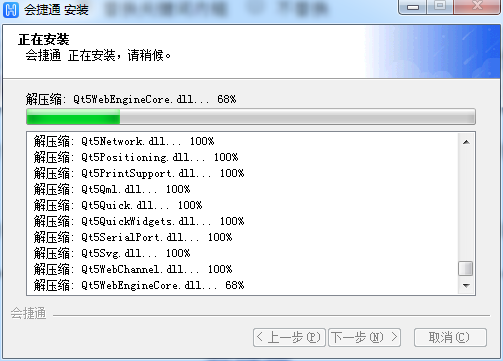Click the 取消(C) cancel button
This screenshot has height=361, width=503.
point(450,338)
